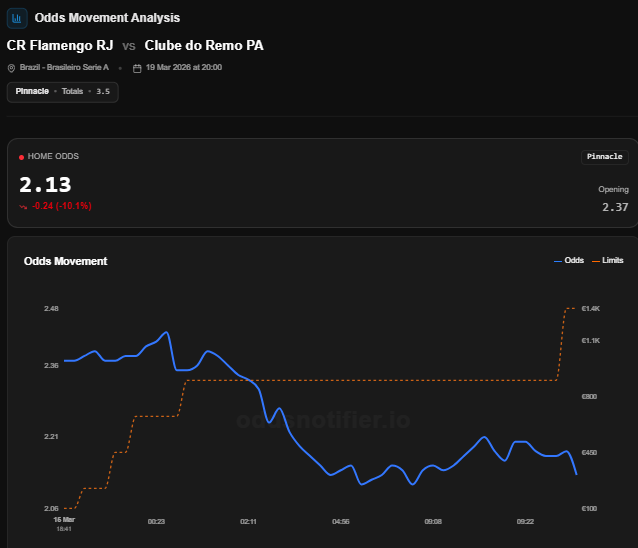The image size is (638, 548).
Task: Click the calendar date icon
Action: pos(137,68)
